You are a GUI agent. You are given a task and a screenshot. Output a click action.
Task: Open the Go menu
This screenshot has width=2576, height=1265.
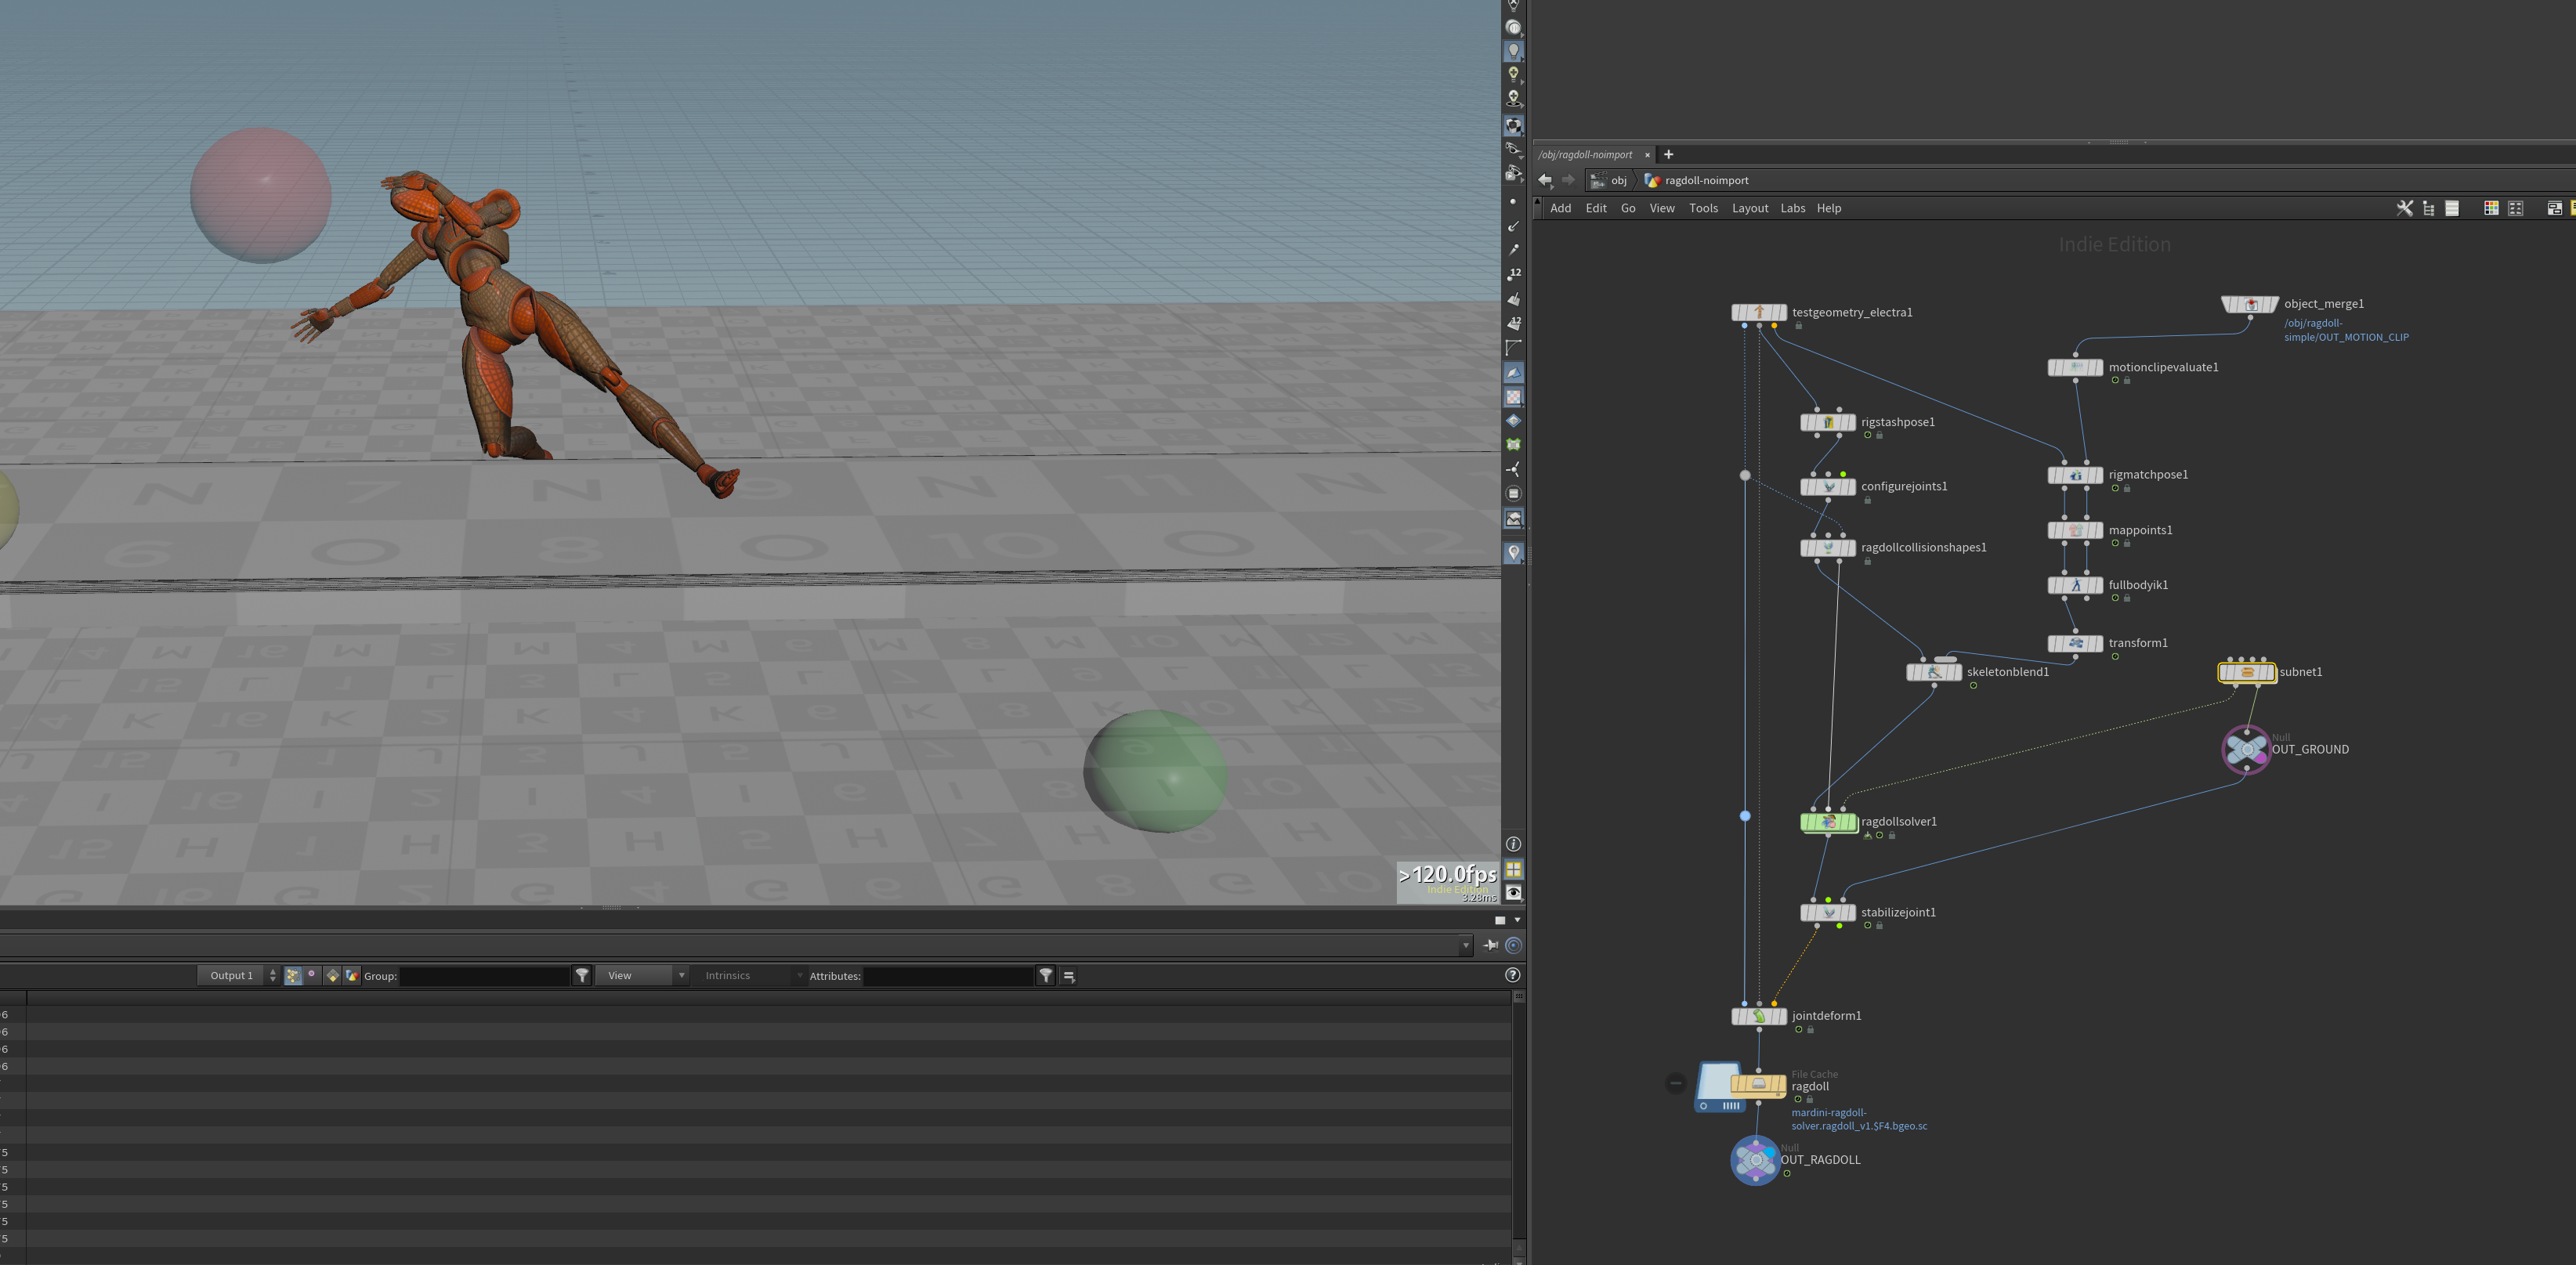(1628, 208)
